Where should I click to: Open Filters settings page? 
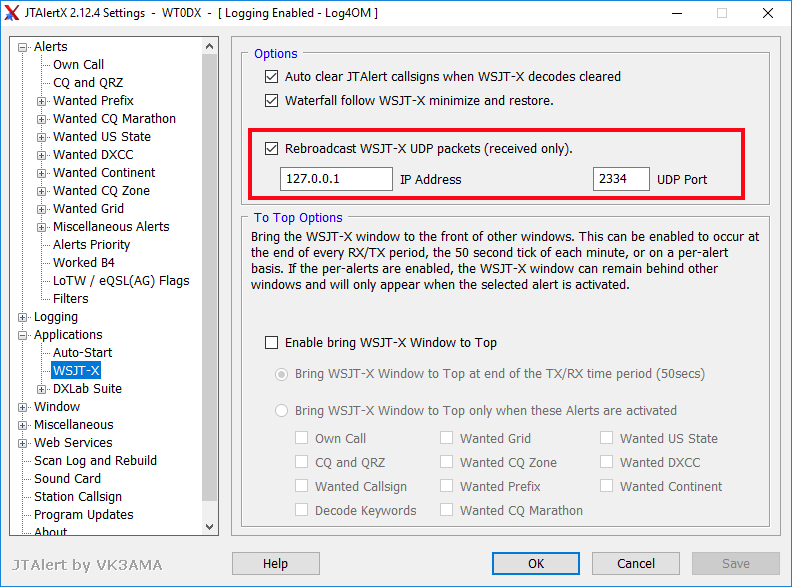[71, 299]
